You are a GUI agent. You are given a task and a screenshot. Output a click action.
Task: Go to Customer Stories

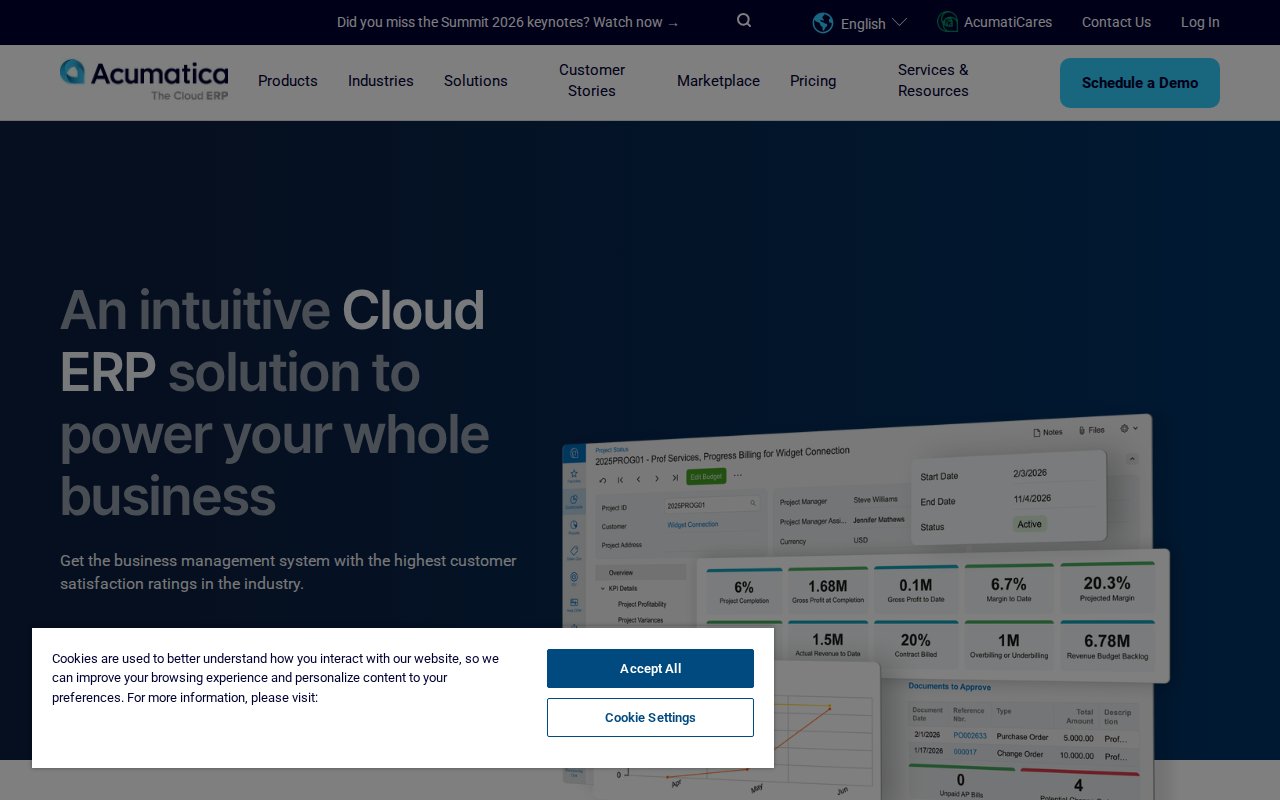(x=592, y=81)
